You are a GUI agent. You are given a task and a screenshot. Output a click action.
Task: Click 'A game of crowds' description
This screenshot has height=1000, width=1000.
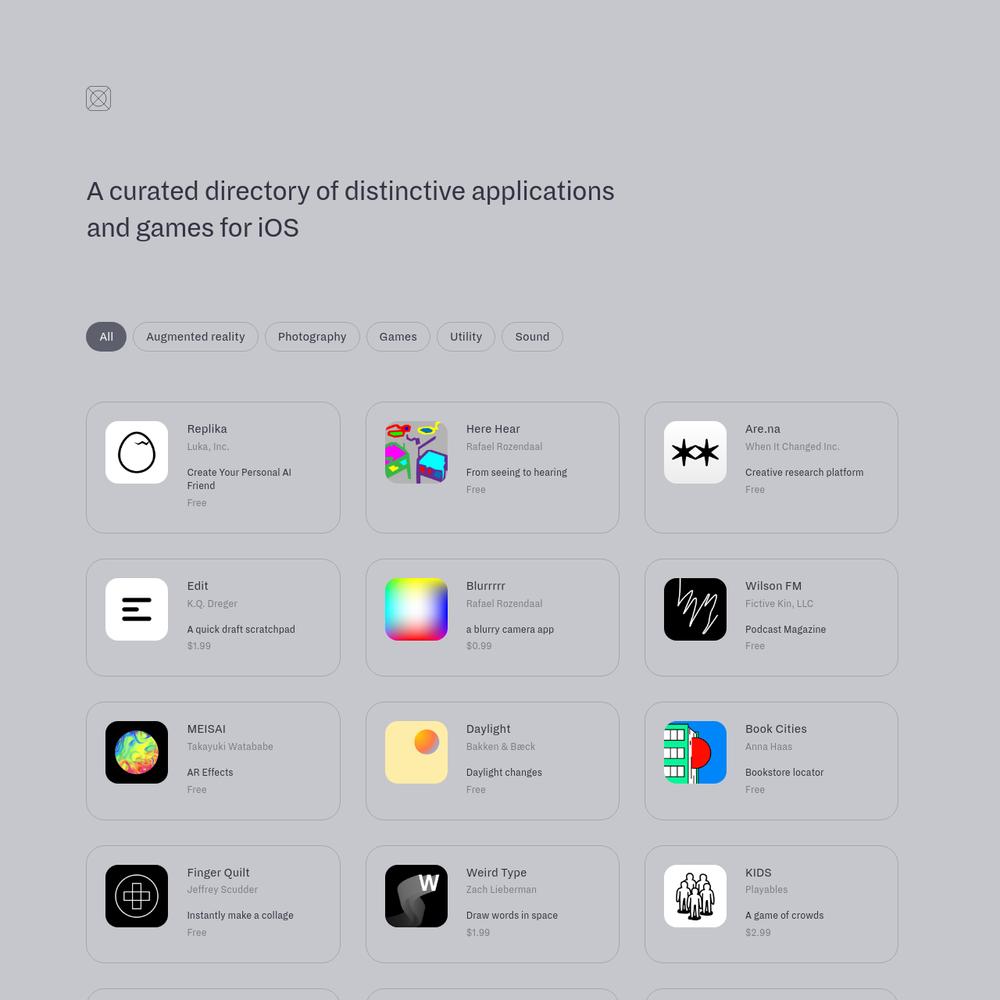coord(784,915)
